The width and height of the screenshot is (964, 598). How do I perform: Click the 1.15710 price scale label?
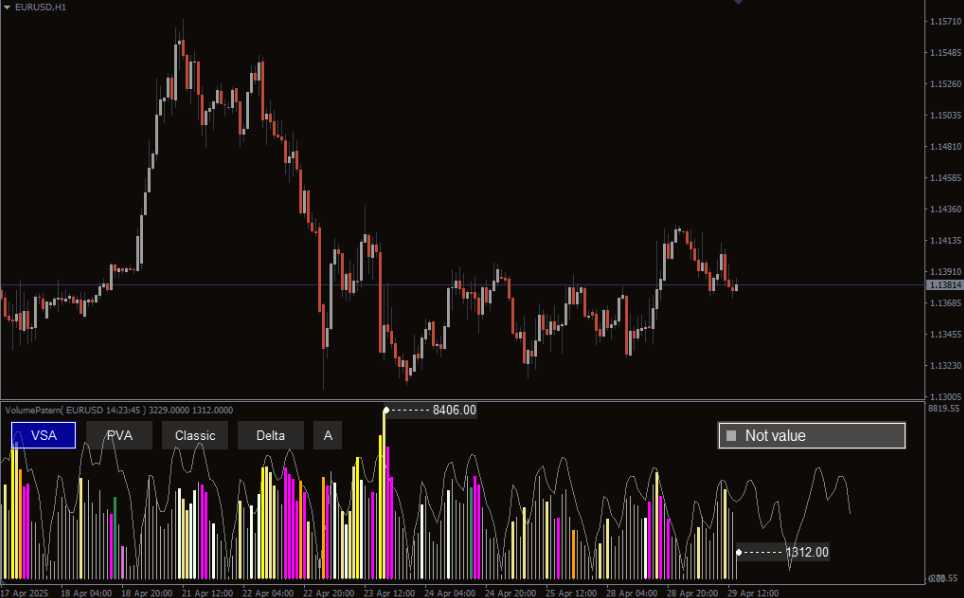(x=944, y=21)
